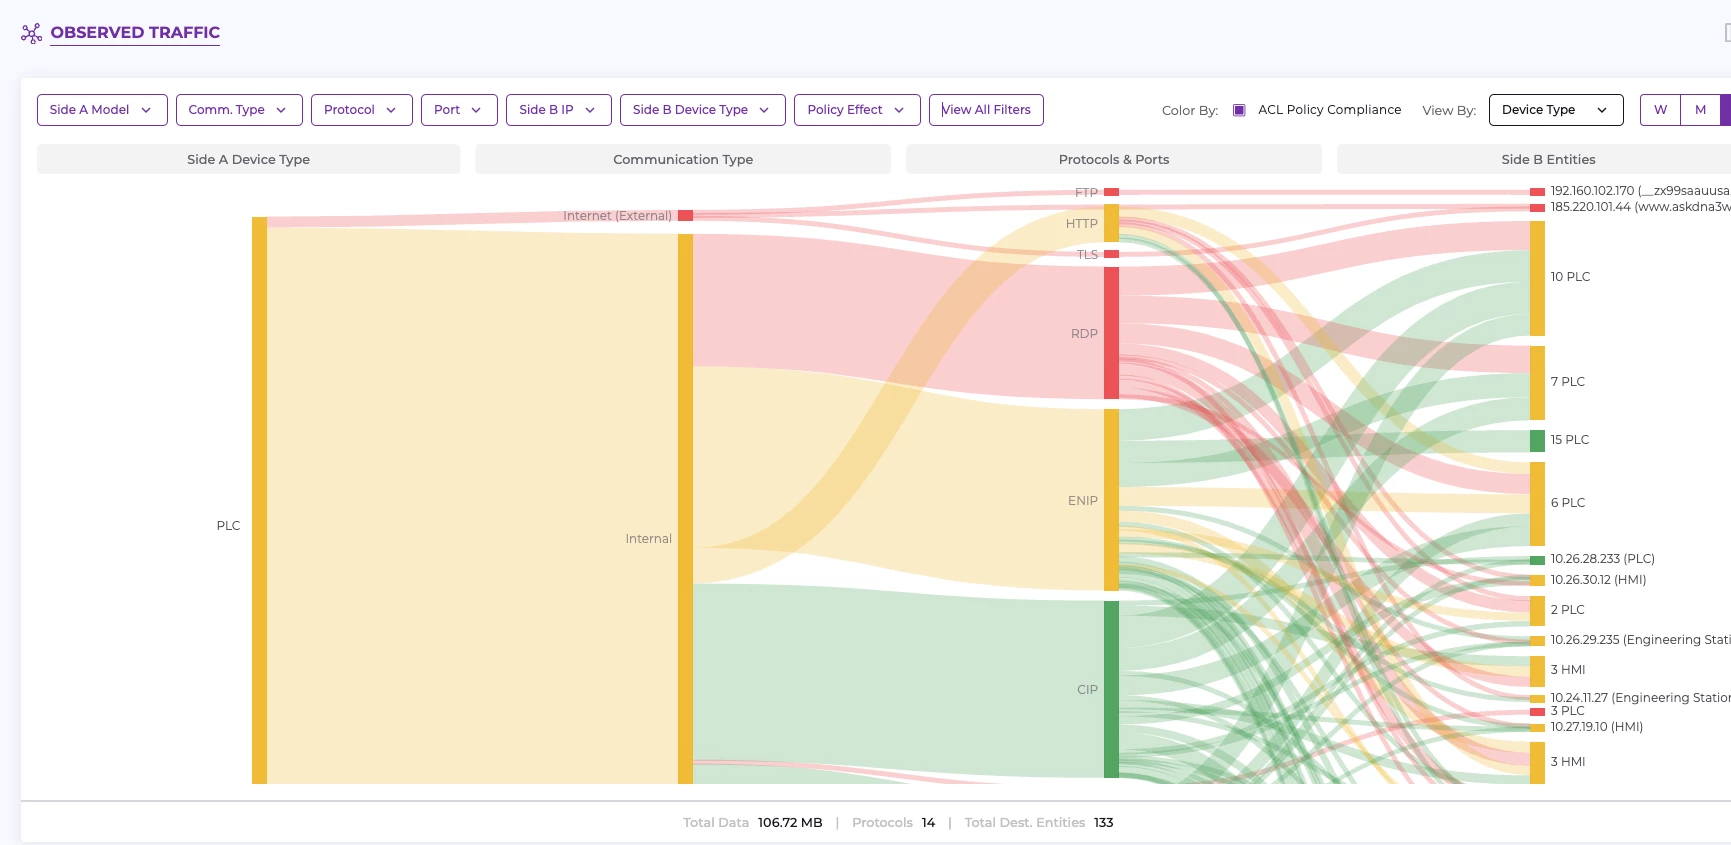Click the ENIP protocol node bar
The image size is (1731, 845).
[x=1111, y=500]
